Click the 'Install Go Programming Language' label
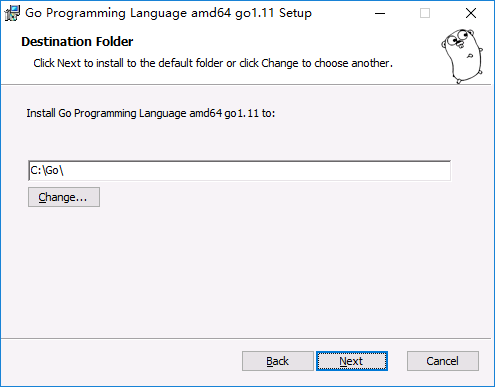Screen dimensions: 495x387 coord(151,113)
